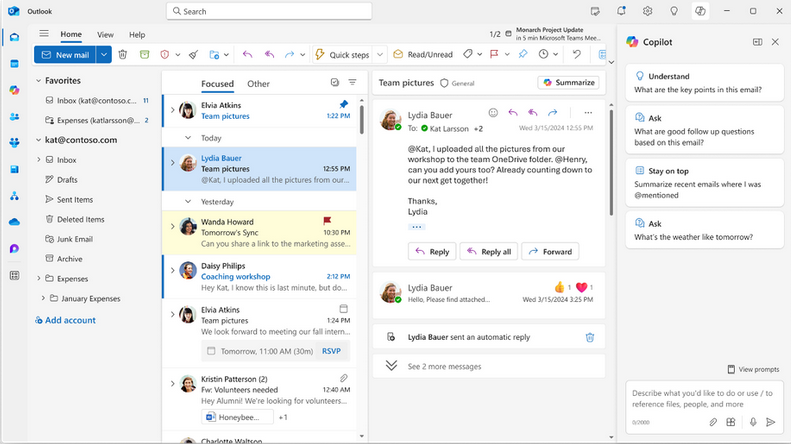Click the Undo icon in toolbar

[577, 54]
